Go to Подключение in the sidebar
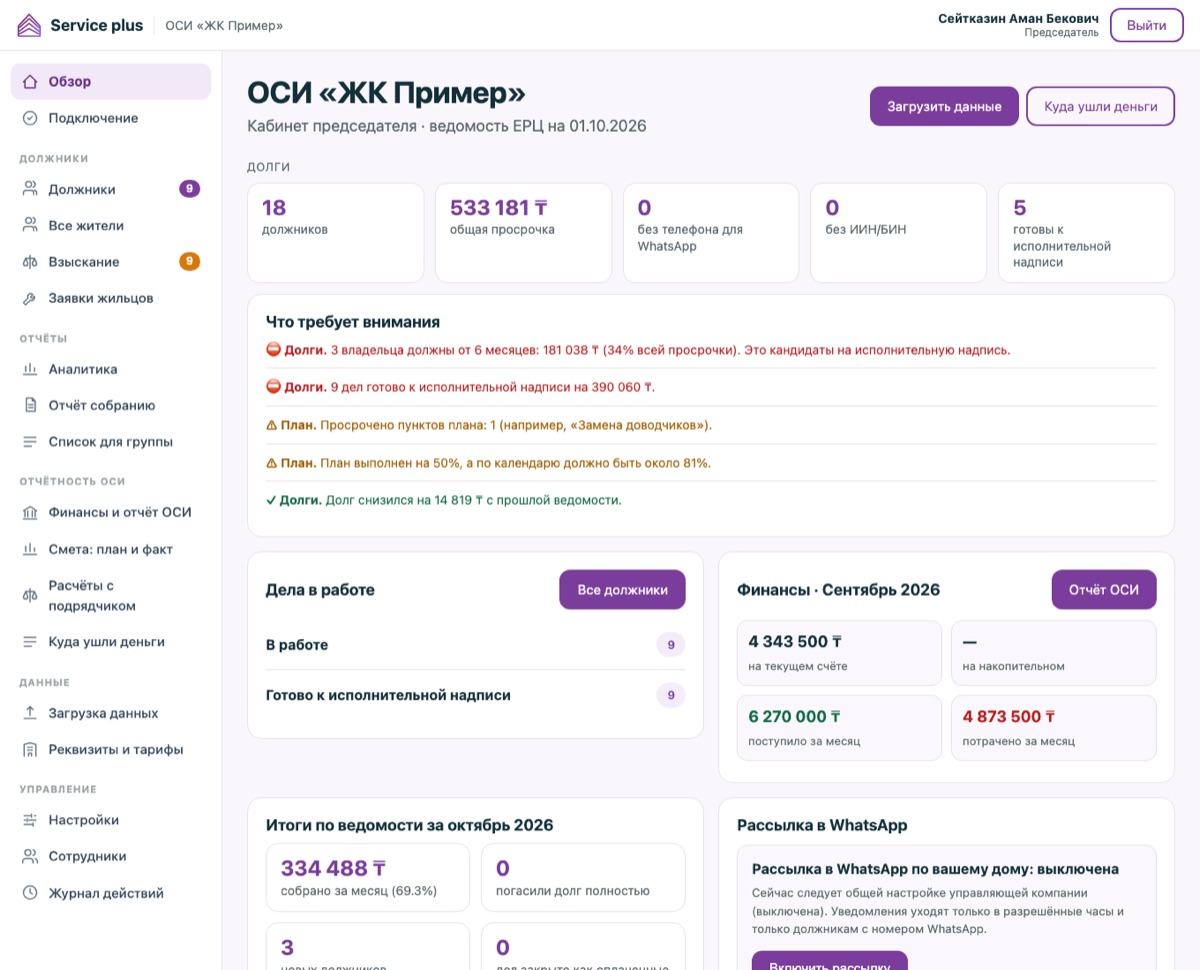This screenshot has width=1200, height=970. pyautogui.click(x=111, y=118)
